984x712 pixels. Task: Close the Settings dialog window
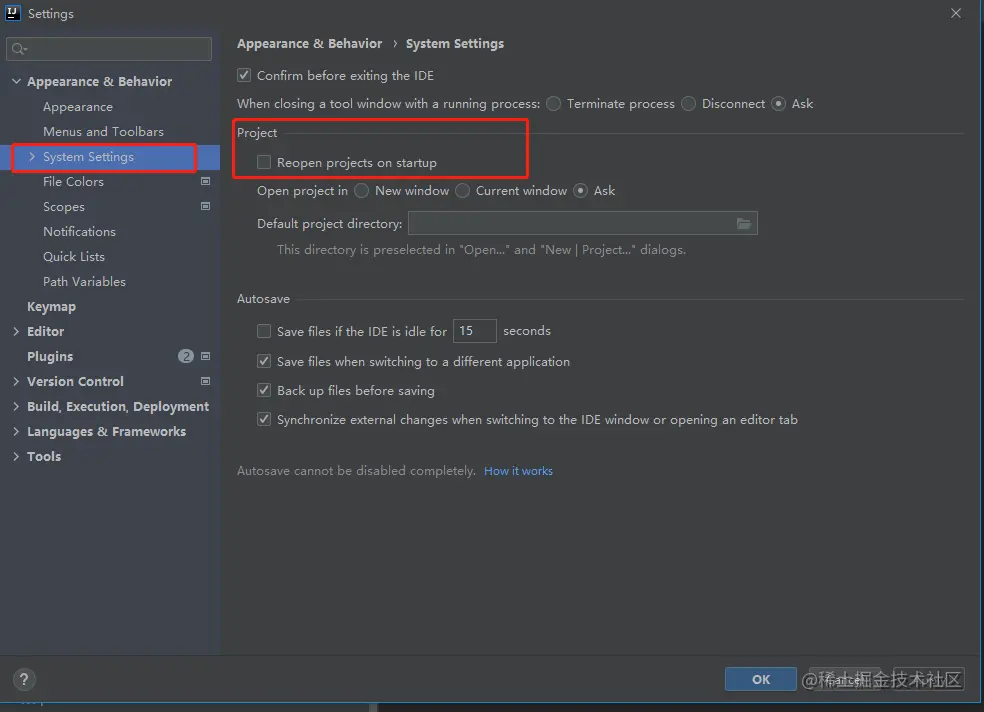coord(956,13)
